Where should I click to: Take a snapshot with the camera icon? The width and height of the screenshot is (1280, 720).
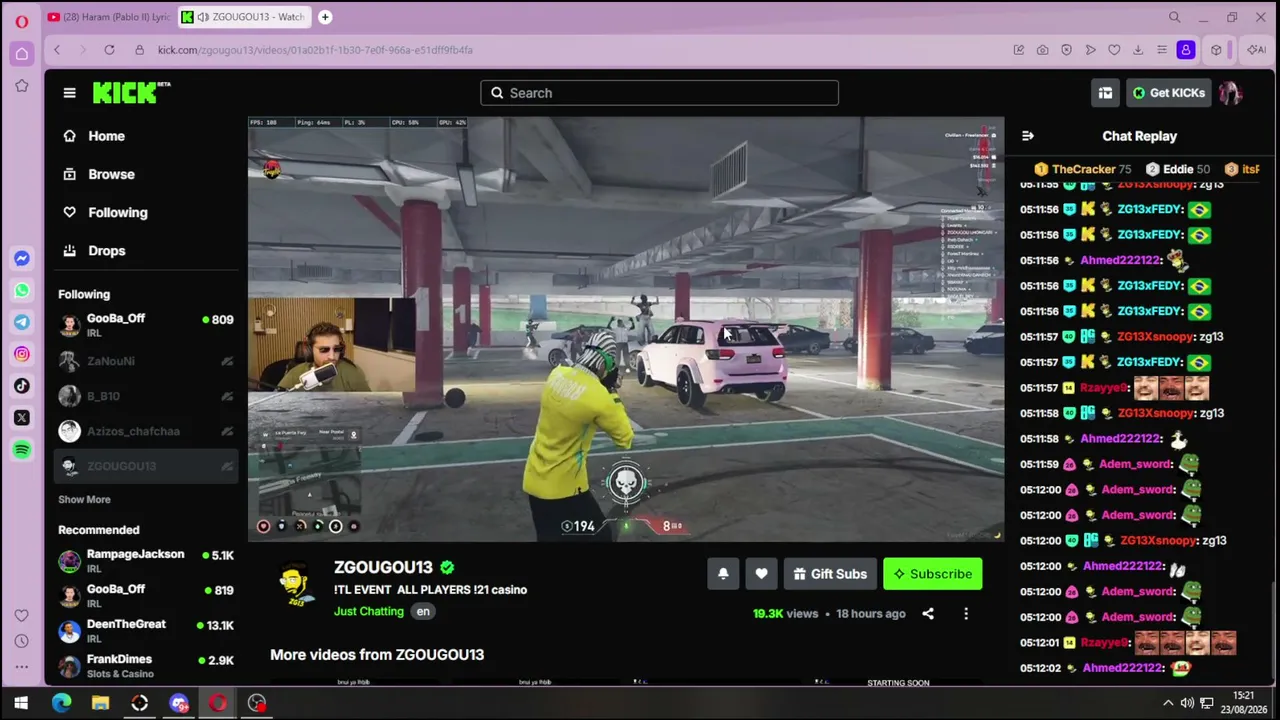tap(1042, 50)
